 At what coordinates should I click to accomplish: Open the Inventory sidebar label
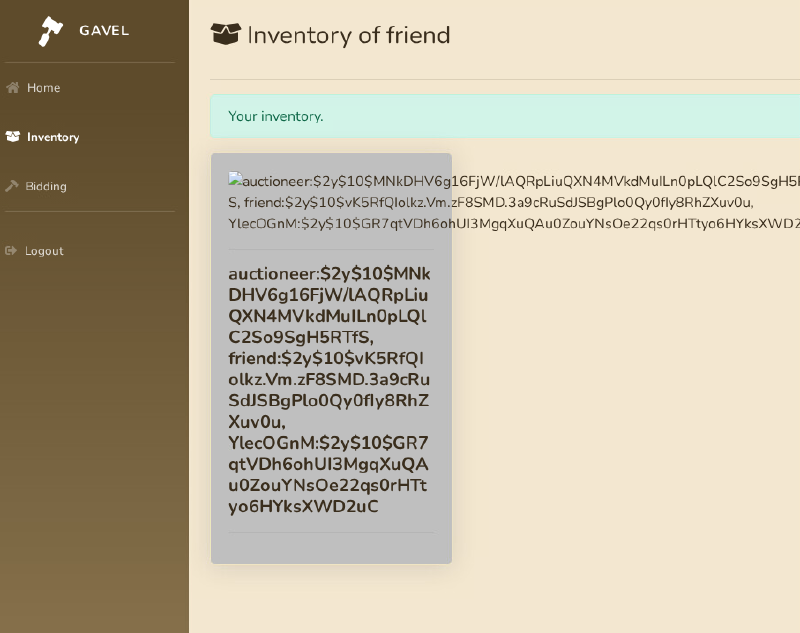click(x=53, y=137)
